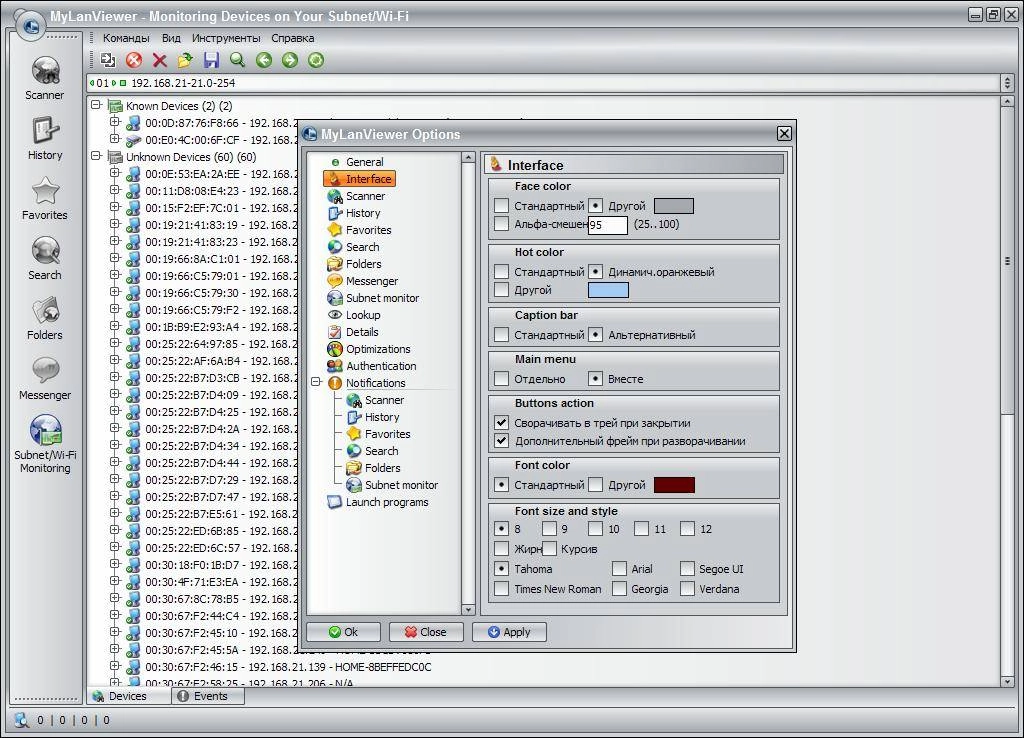This screenshot has width=1024, height=738.
Task: Select the Verdana font option
Action: (x=687, y=588)
